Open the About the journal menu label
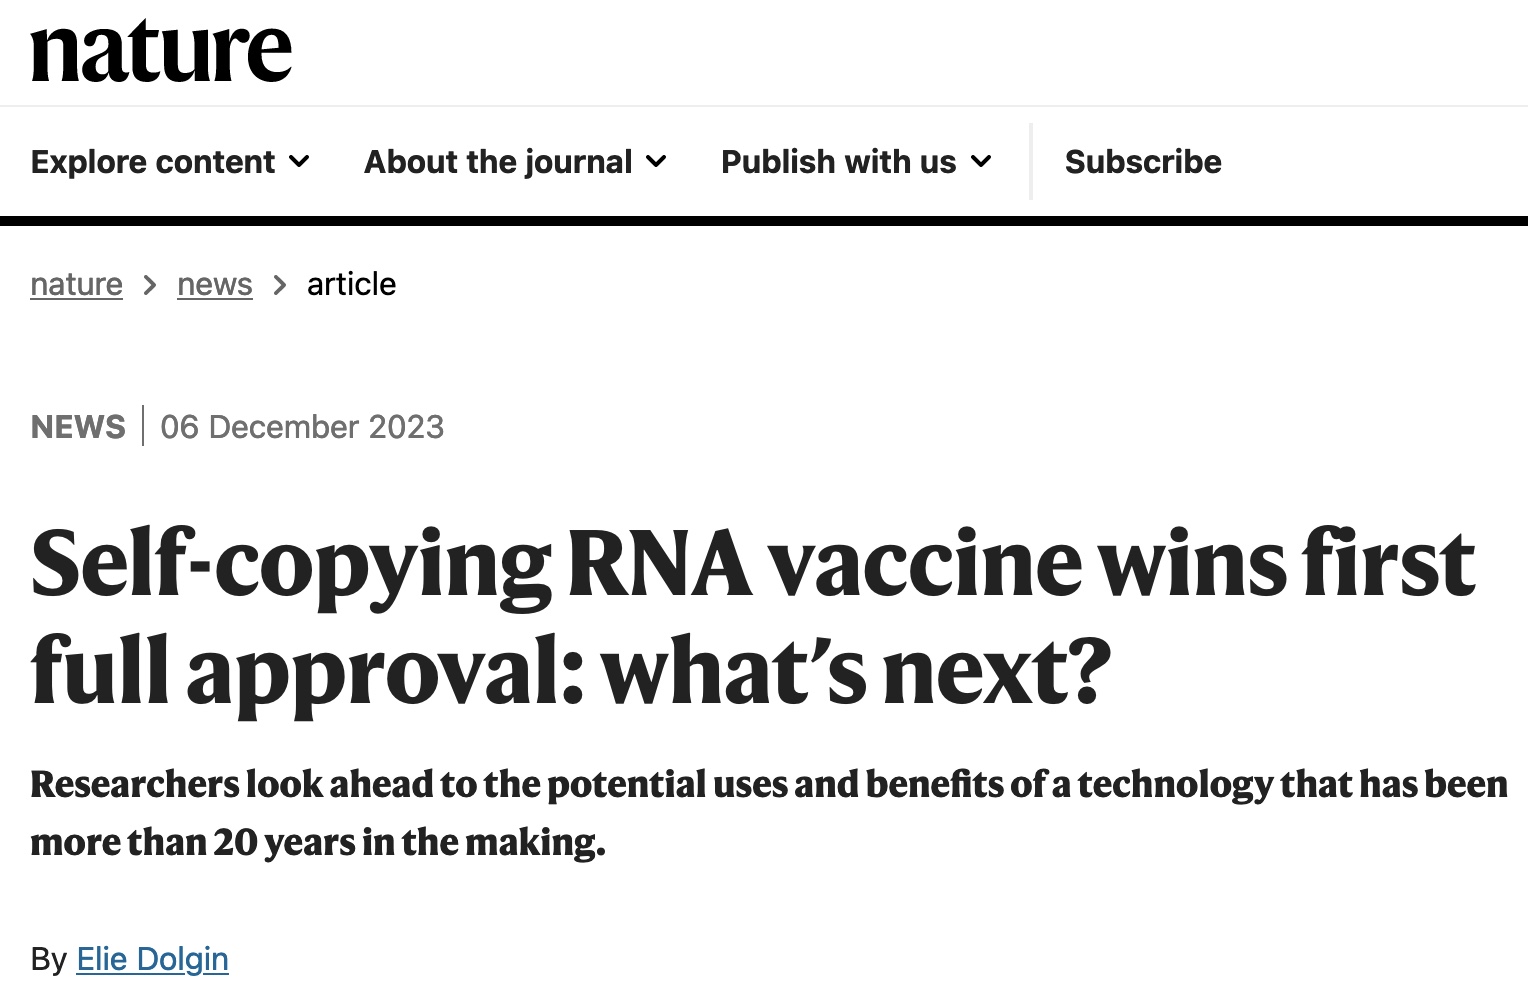Screen dimensions: 1528x990 click(498, 161)
